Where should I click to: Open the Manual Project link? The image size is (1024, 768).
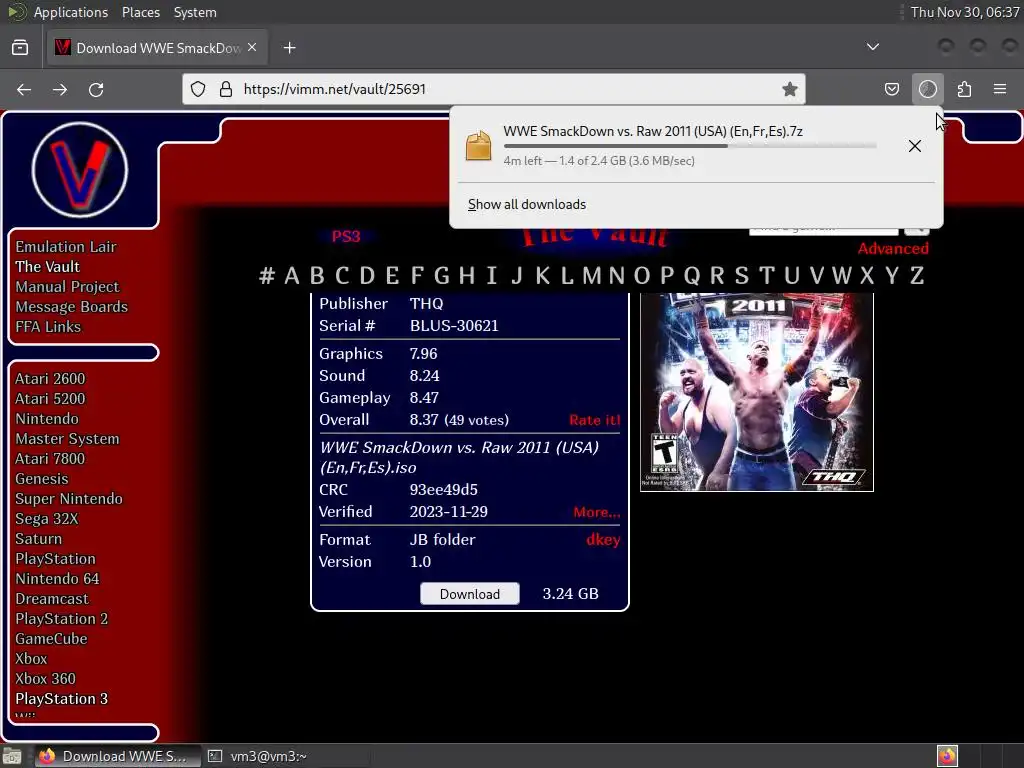click(67, 287)
